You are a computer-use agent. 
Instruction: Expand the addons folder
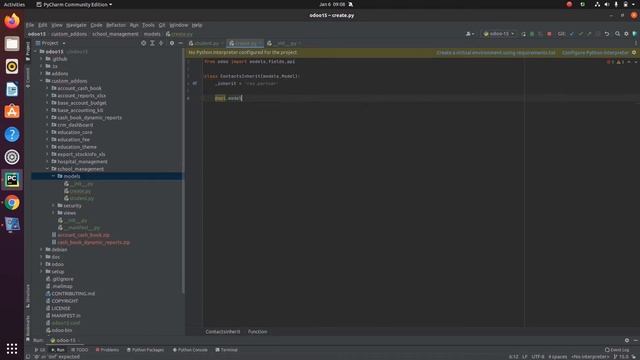42,74
